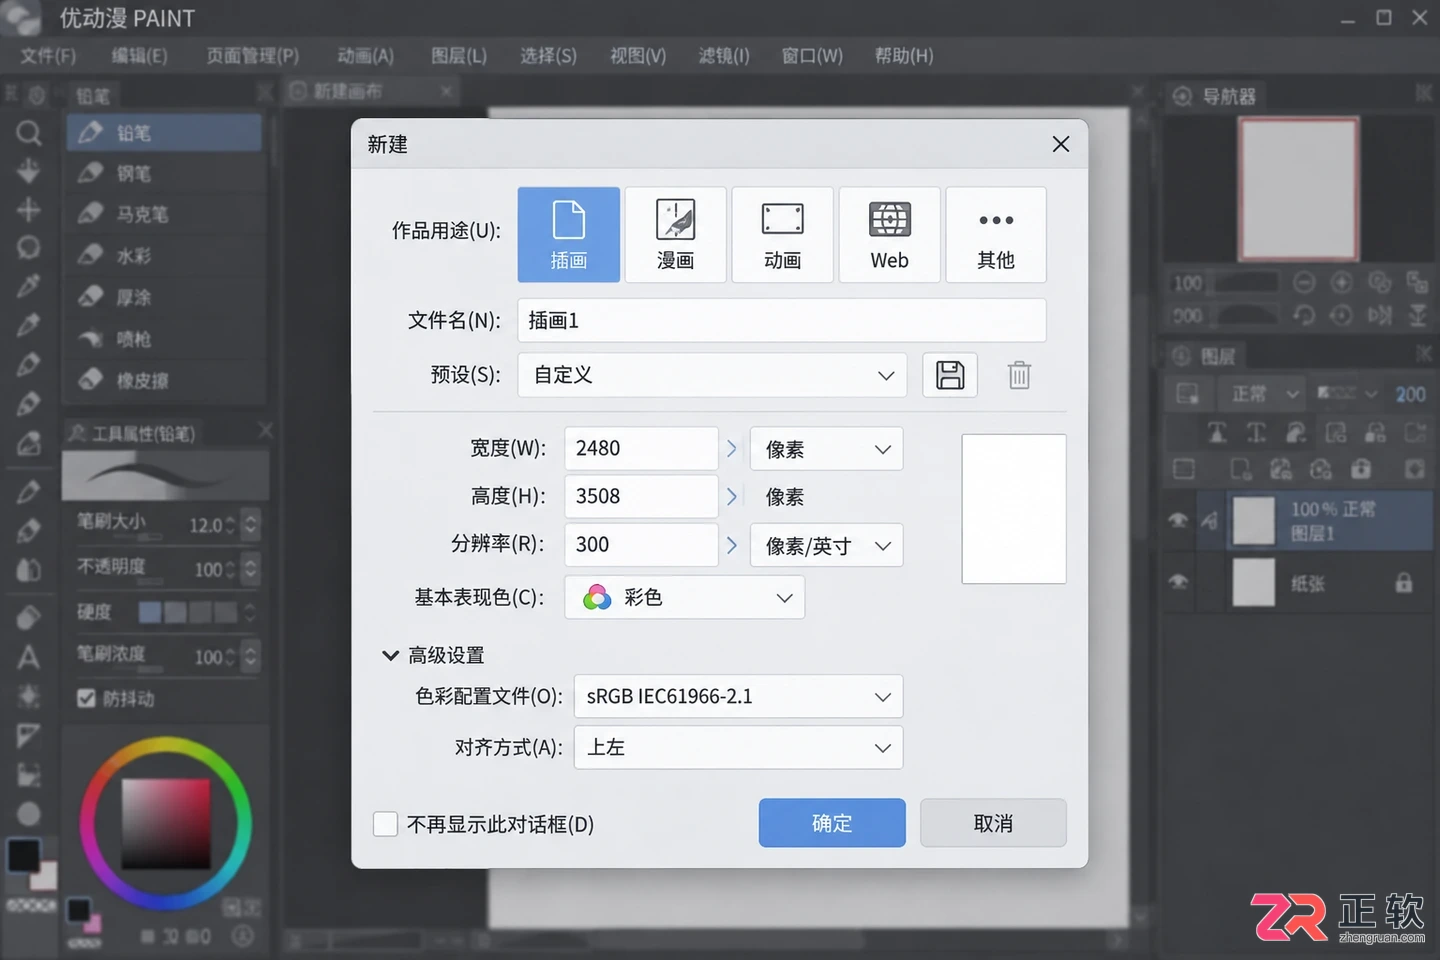This screenshot has width=1440, height=960.
Task: Select the text tool "A" in the left toolbar
Action: pos(29,657)
